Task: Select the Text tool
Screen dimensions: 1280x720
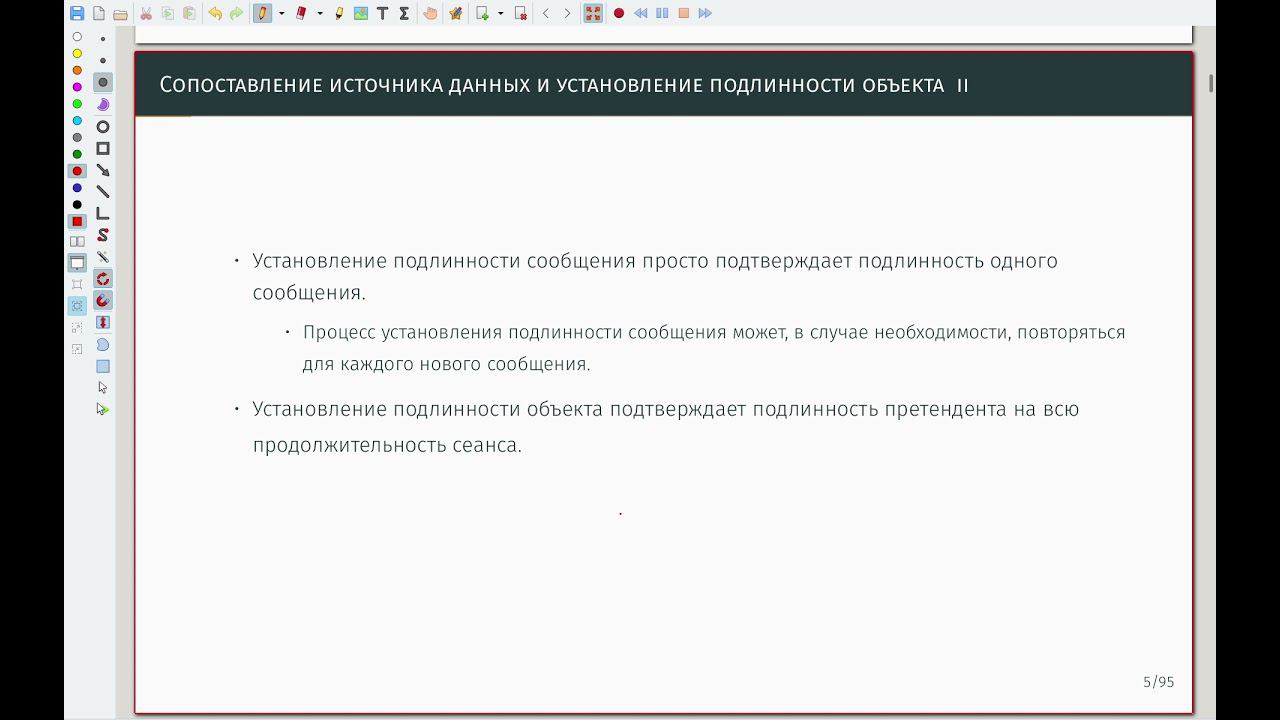Action: (382, 13)
